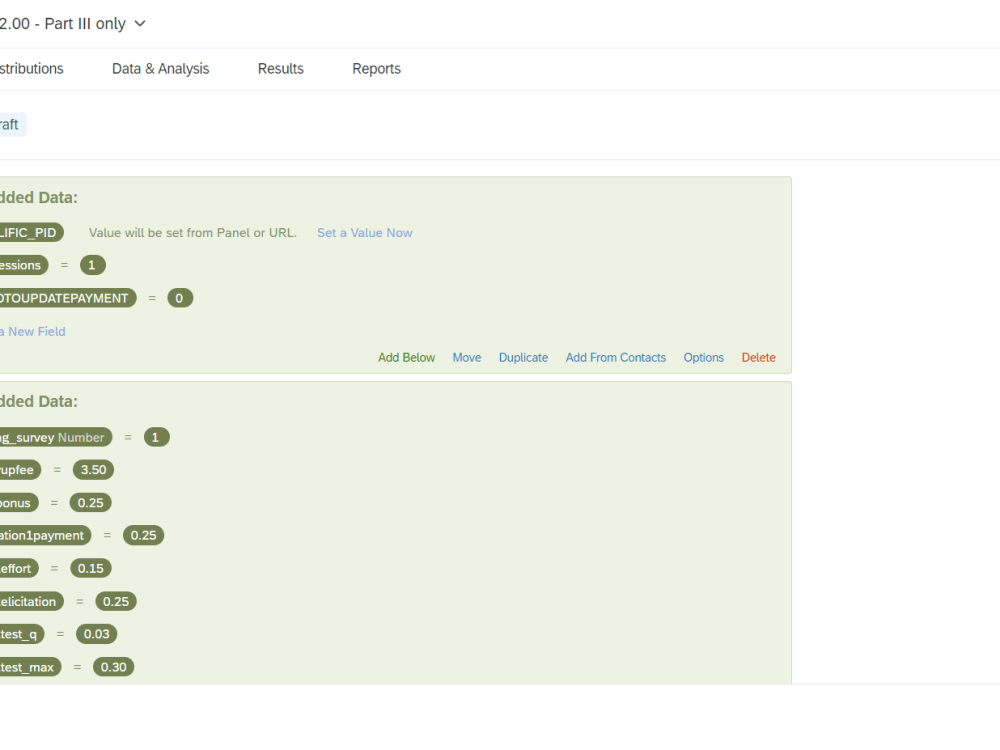1000x750 pixels.
Task: Click Add Below on the embedded data block
Action: click(406, 357)
